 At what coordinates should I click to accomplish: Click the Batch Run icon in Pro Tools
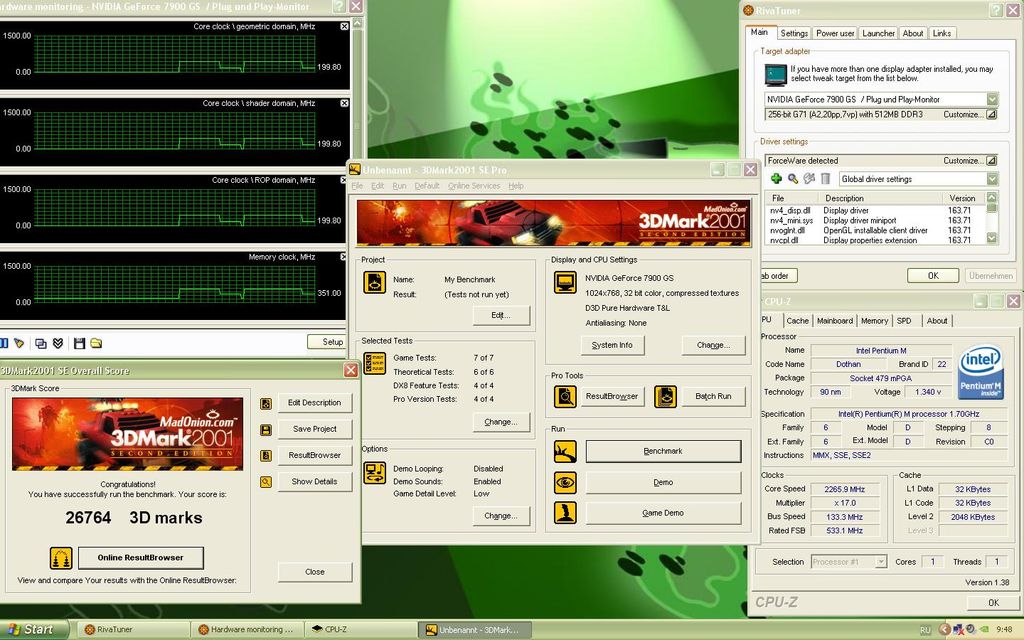(x=665, y=396)
